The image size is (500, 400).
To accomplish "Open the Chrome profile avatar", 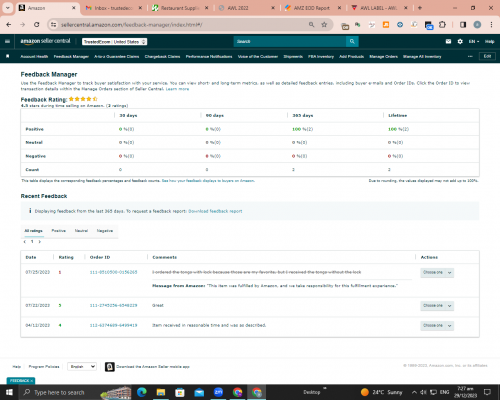I will pyautogui.click(x=477, y=25).
